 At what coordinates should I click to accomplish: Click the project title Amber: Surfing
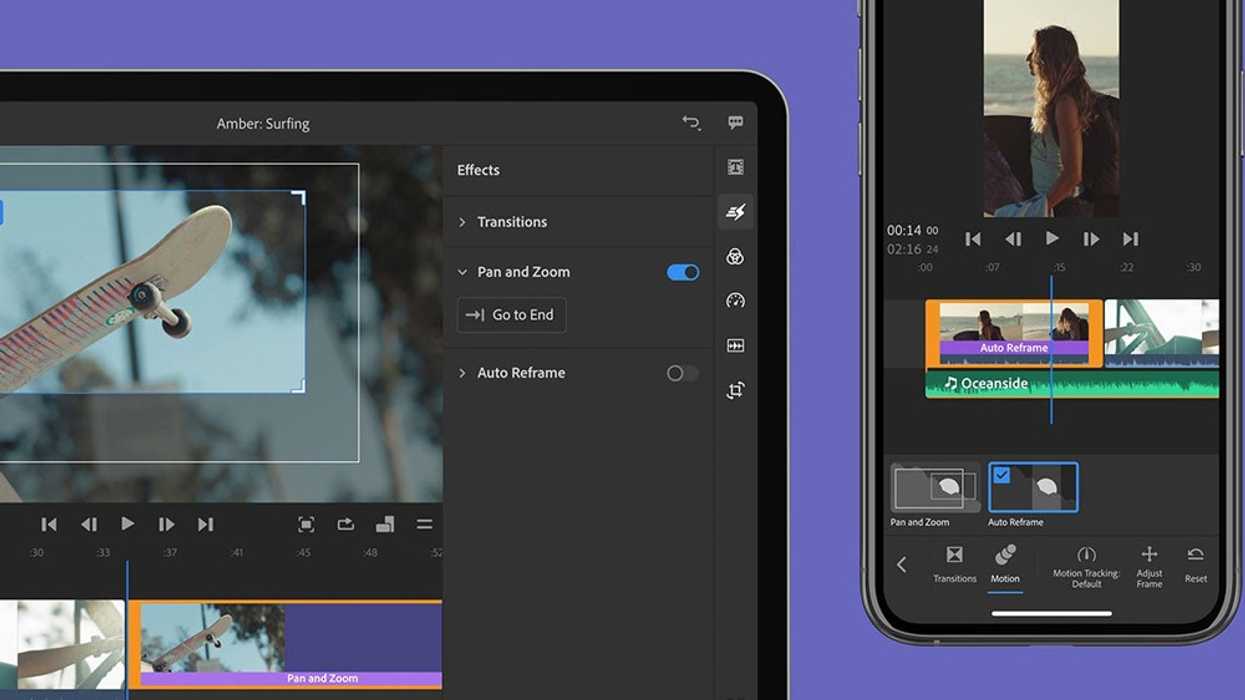pyautogui.click(x=263, y=124)
